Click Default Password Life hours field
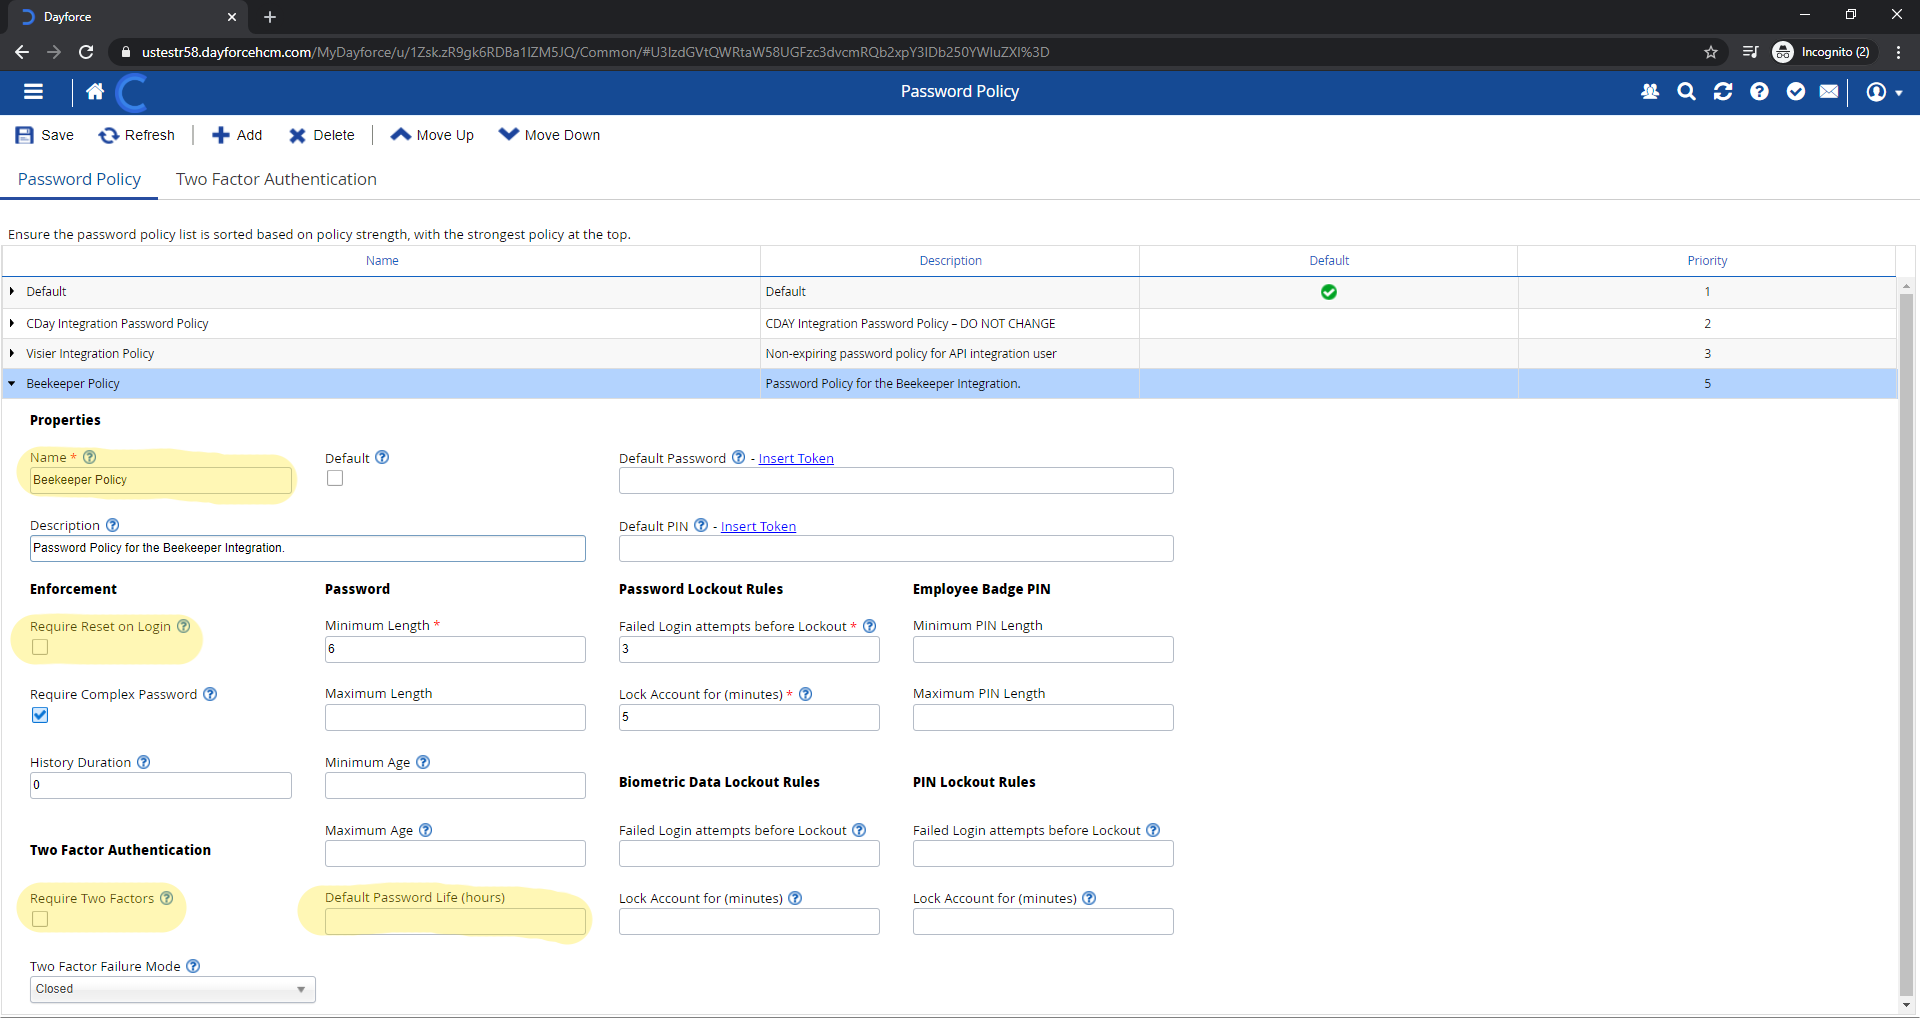This screenshot has height=1019, width=1920. pyautogui.click(x=455, y=921)
